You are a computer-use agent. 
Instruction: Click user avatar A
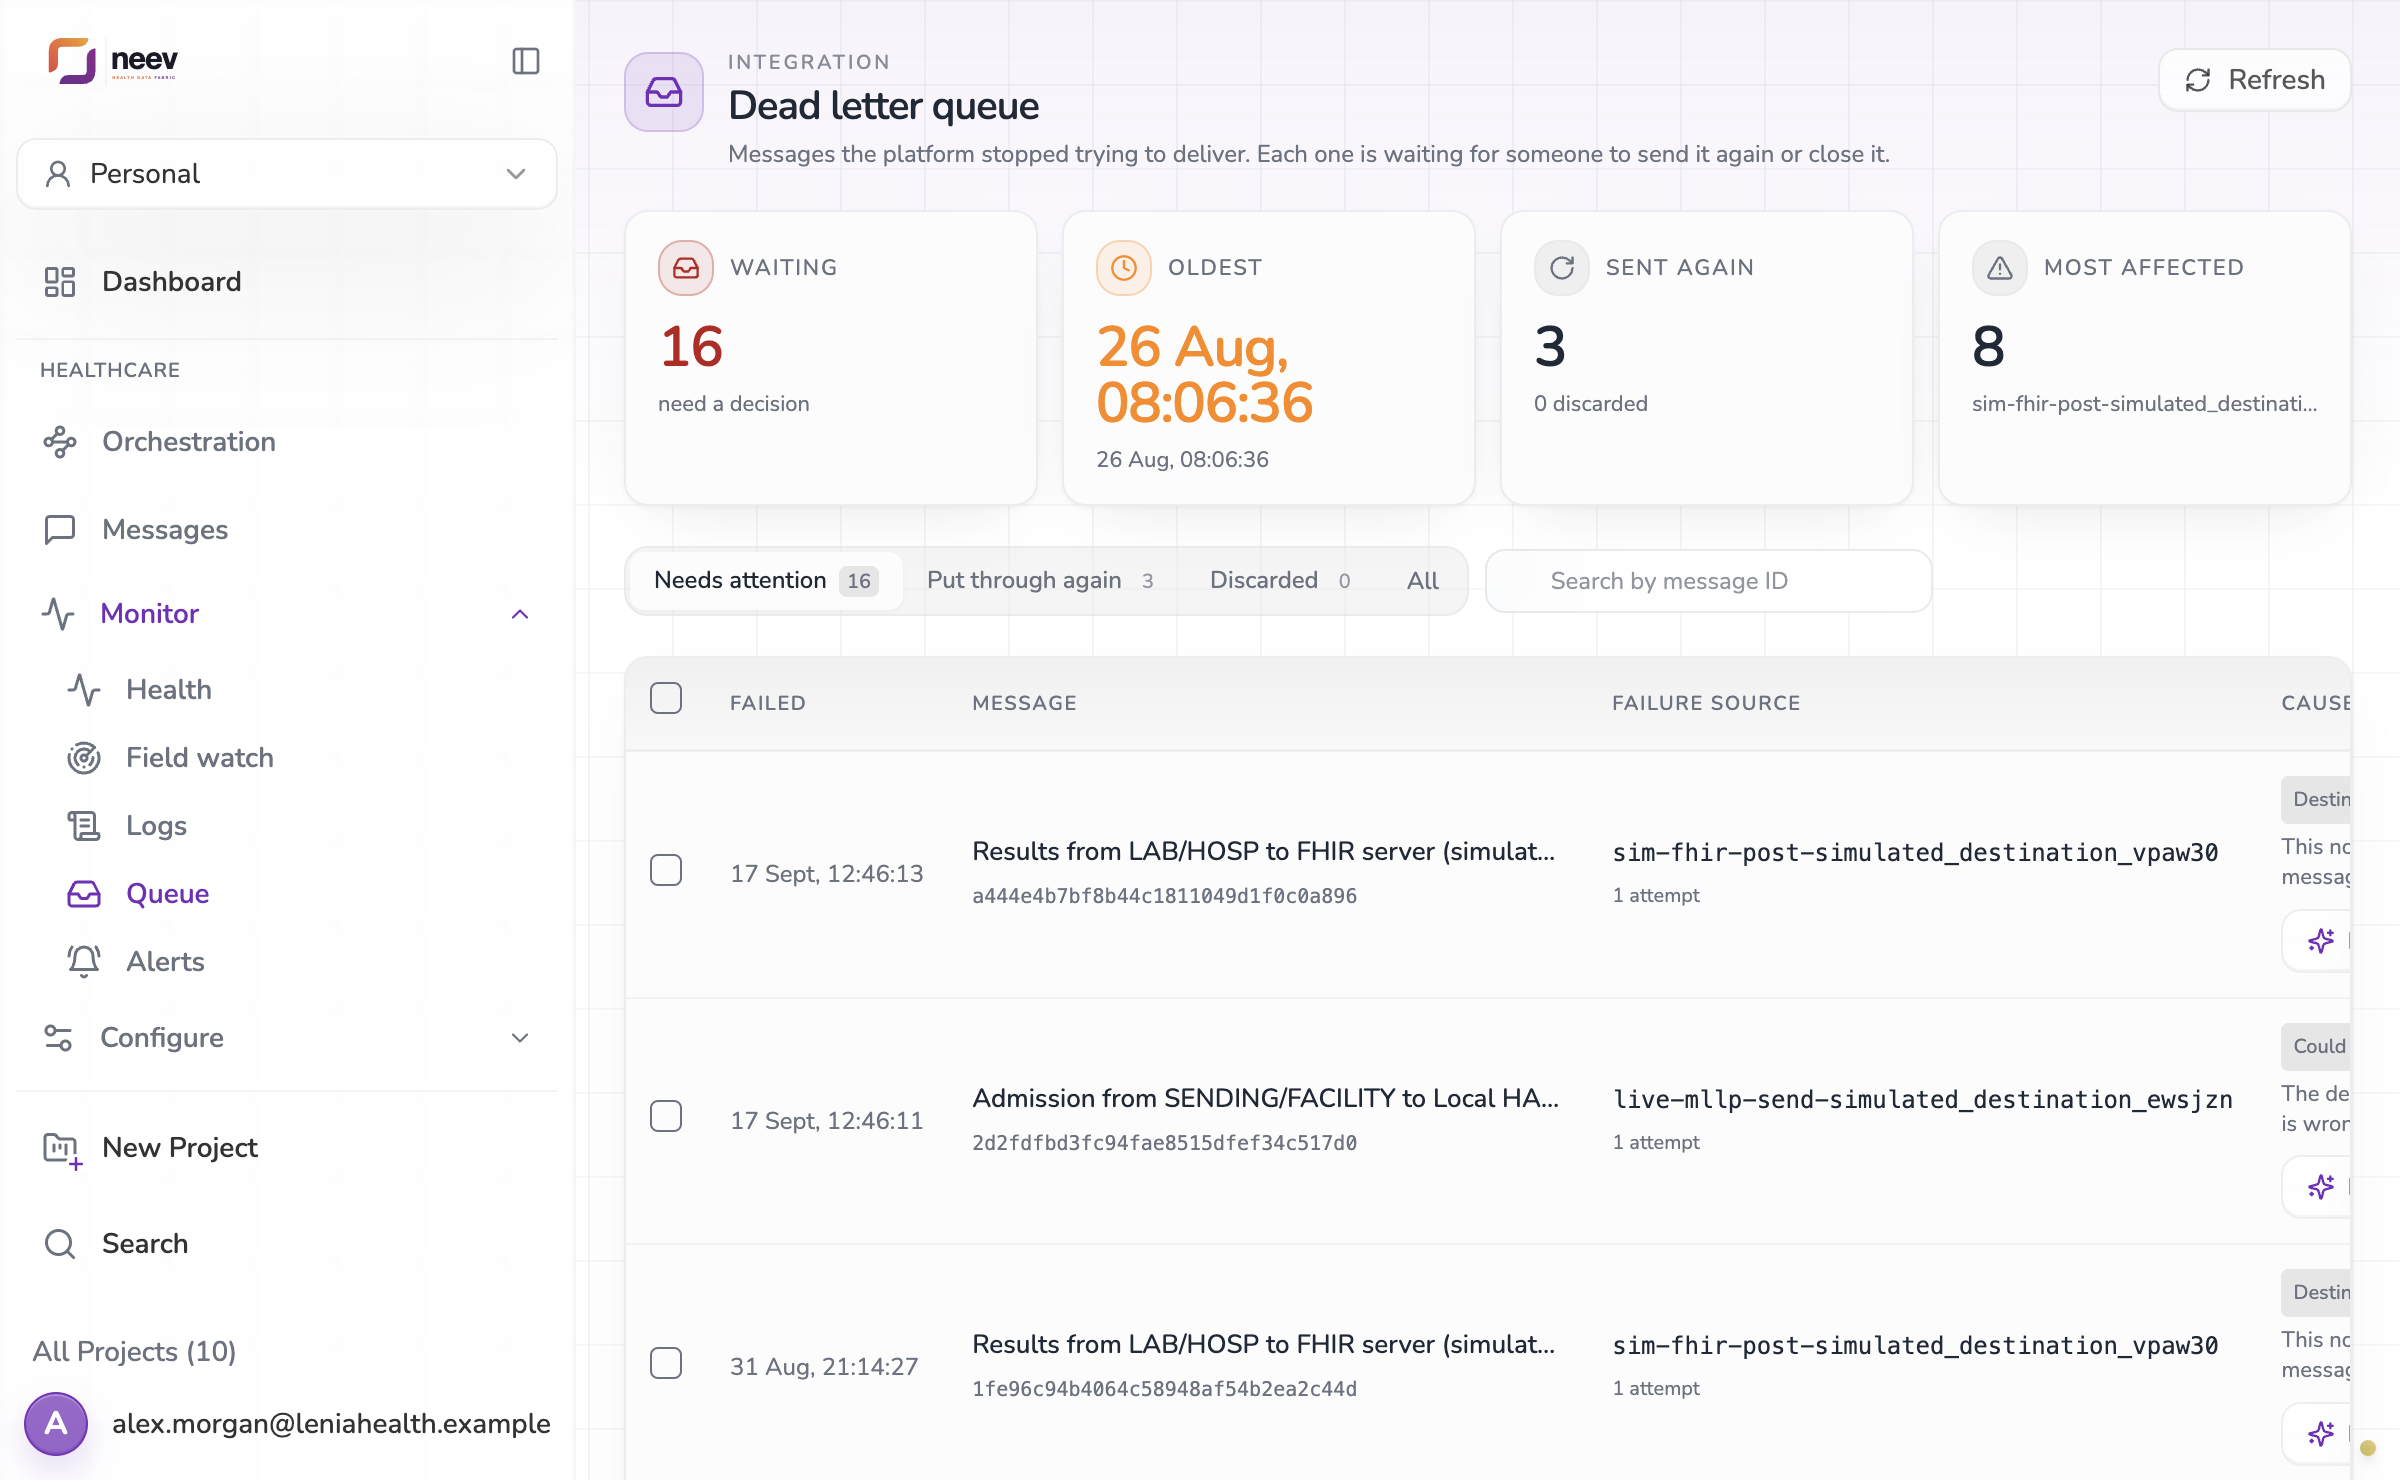(56, 1424)
